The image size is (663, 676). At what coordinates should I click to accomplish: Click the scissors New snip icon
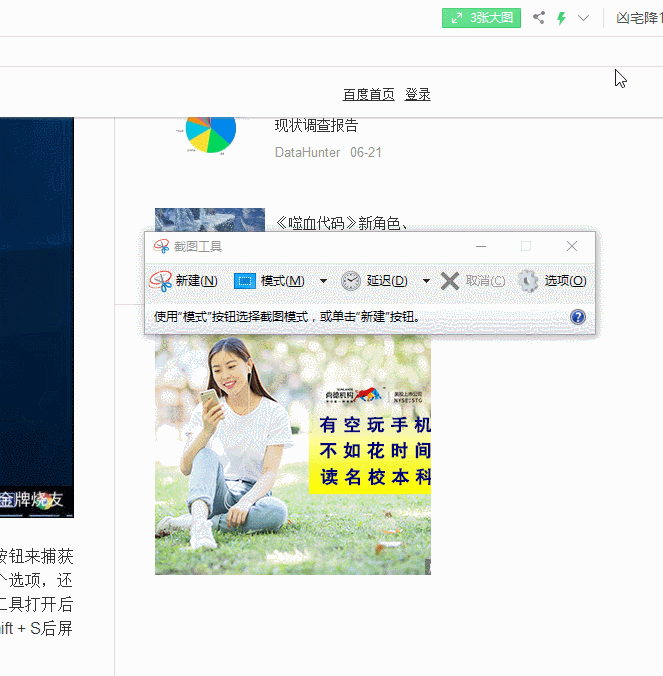tap(161, 281)
